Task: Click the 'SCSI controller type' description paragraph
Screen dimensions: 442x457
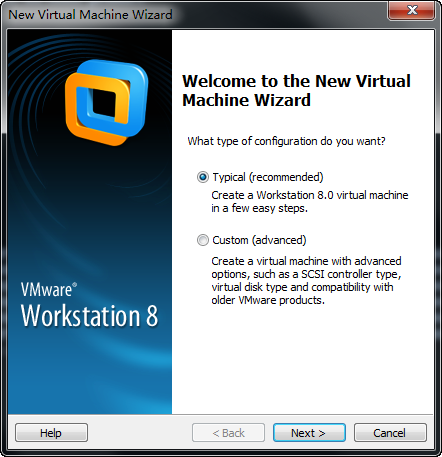Action: coord(306,280)
